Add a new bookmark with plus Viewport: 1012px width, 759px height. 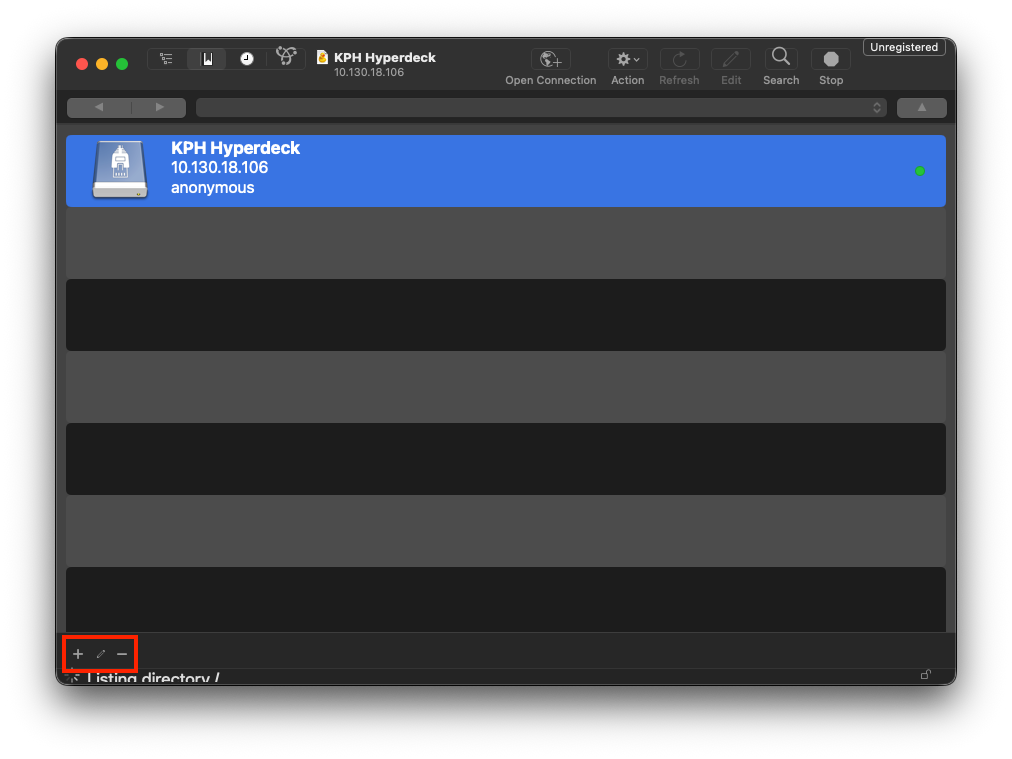tap(78, 654)
